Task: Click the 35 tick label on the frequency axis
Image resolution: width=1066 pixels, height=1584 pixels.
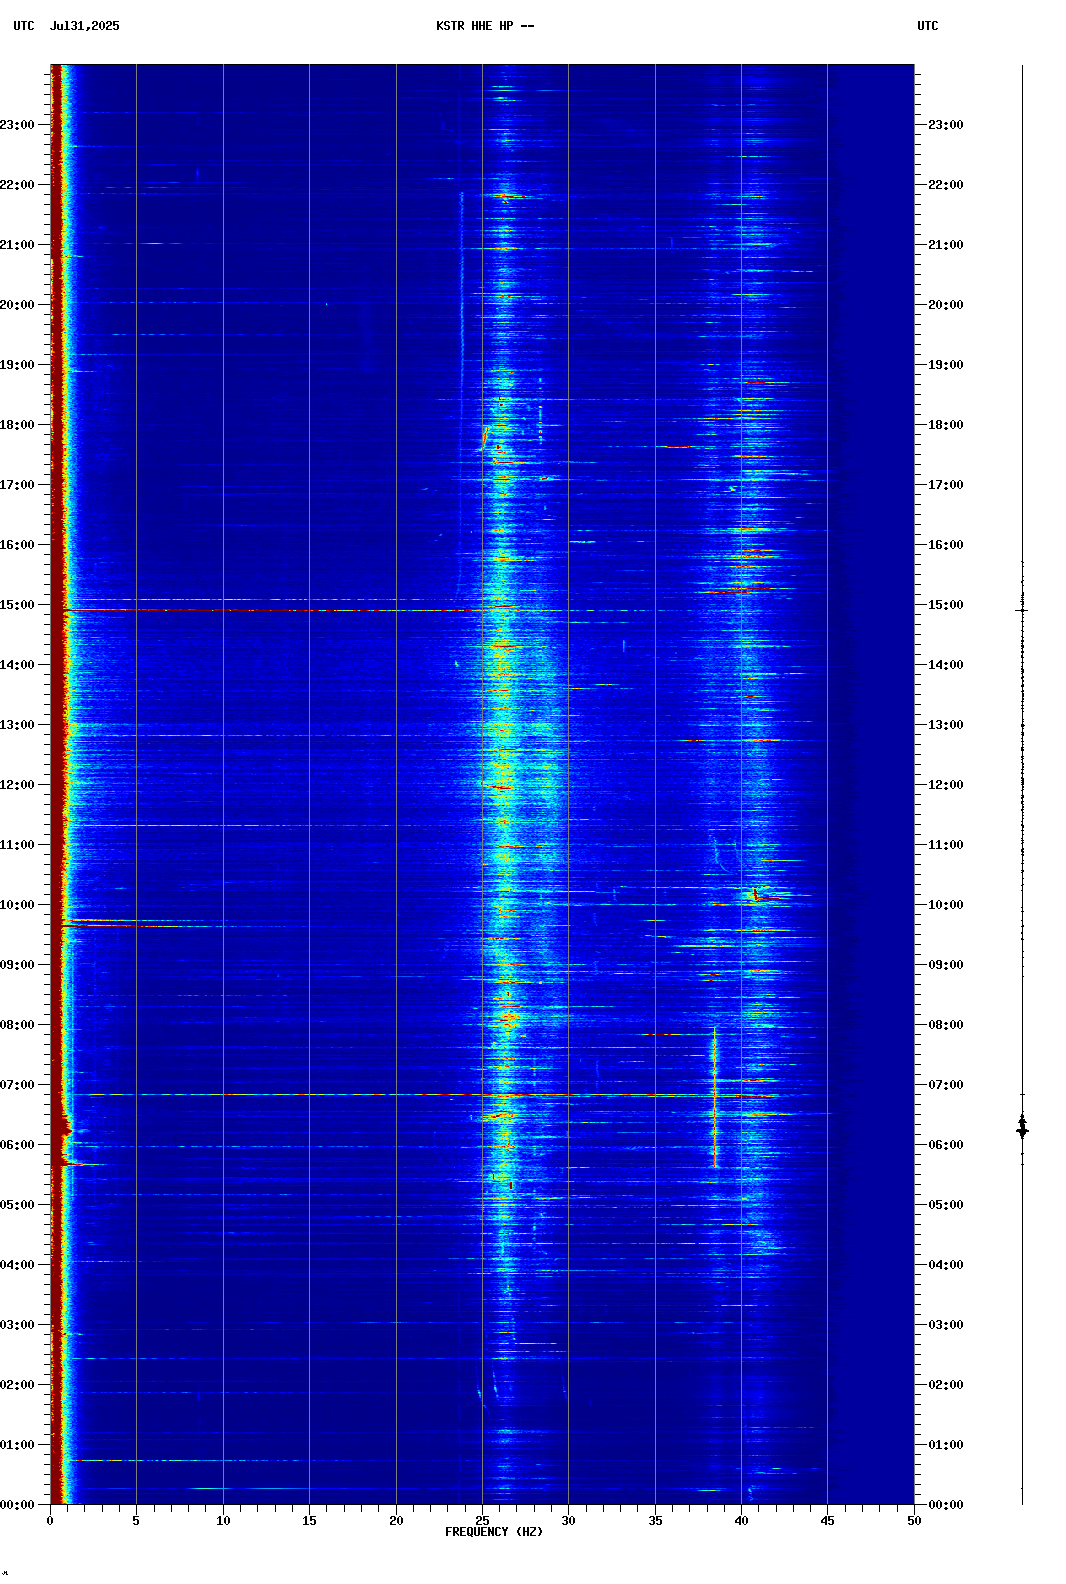Action: pyautogui.click(x=655, y=1521)
